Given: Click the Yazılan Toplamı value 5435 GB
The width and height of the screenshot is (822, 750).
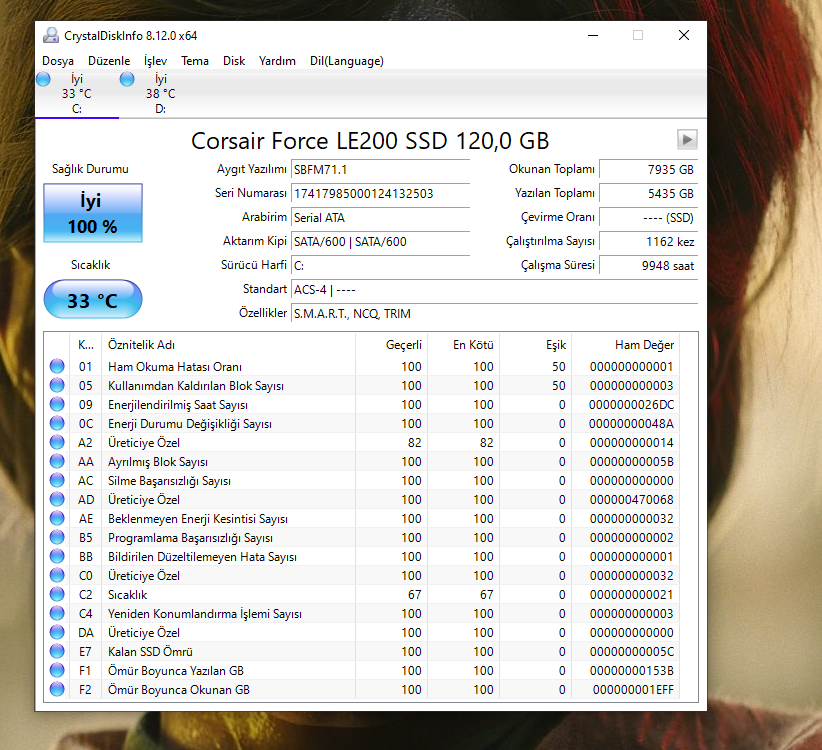Looking at the screenshot, I should pyautogui.click(x=648, y=194).
